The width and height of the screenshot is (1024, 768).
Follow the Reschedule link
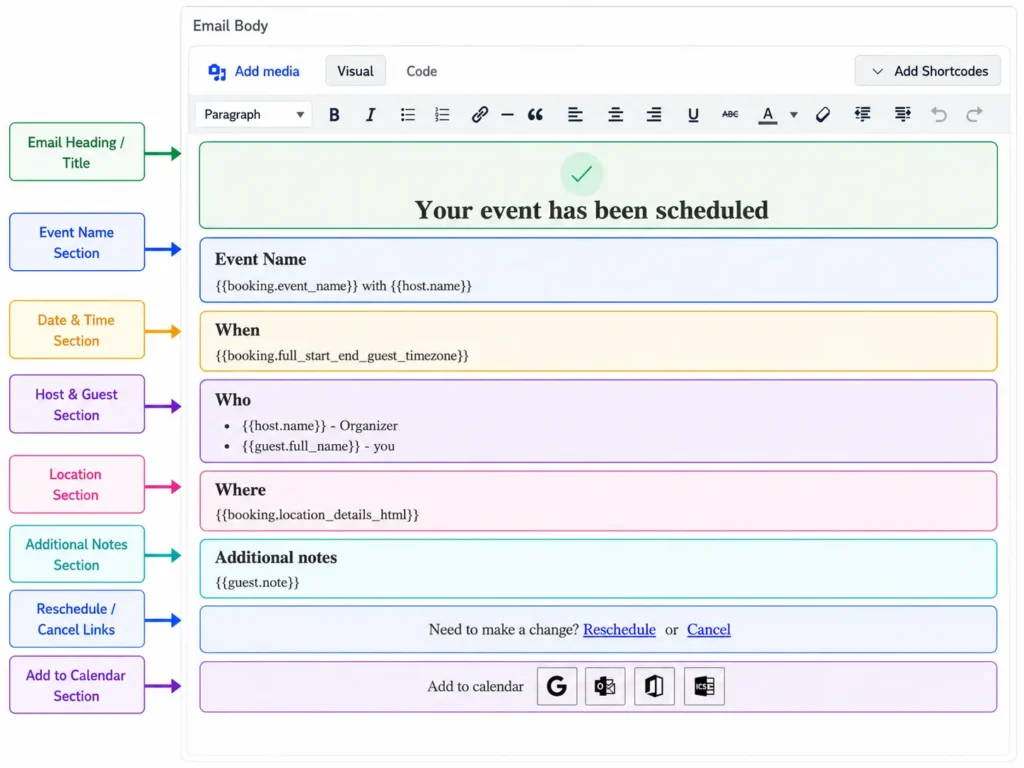[619, 630]
